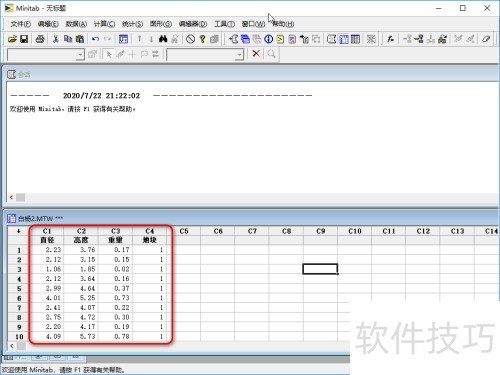Select the C3 column header
This screenshot has height=375, width=500.
[x=115, y=231]
